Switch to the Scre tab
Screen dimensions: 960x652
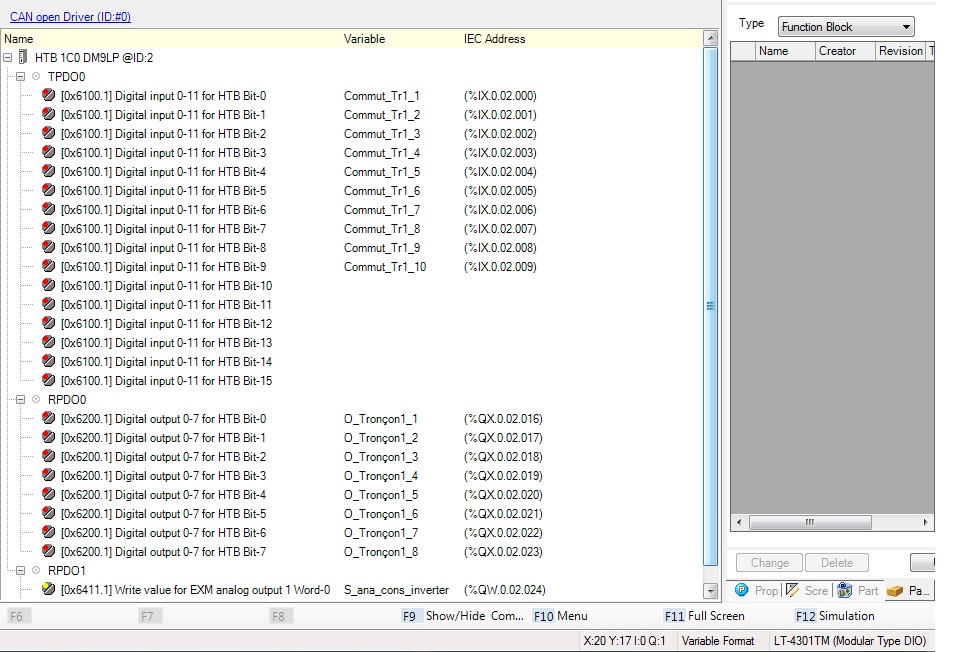(807, 591)
